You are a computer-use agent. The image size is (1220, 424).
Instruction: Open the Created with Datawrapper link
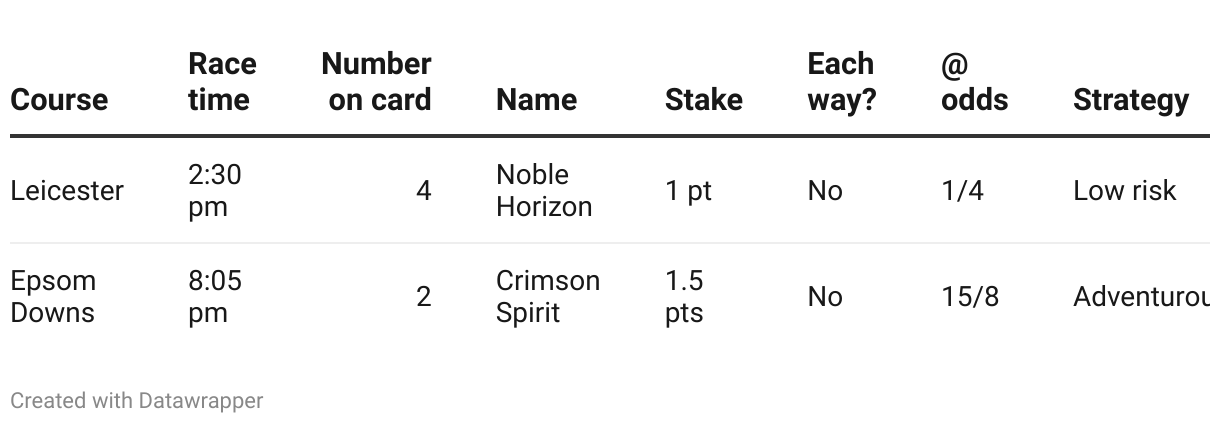click(x=136, y=401)
